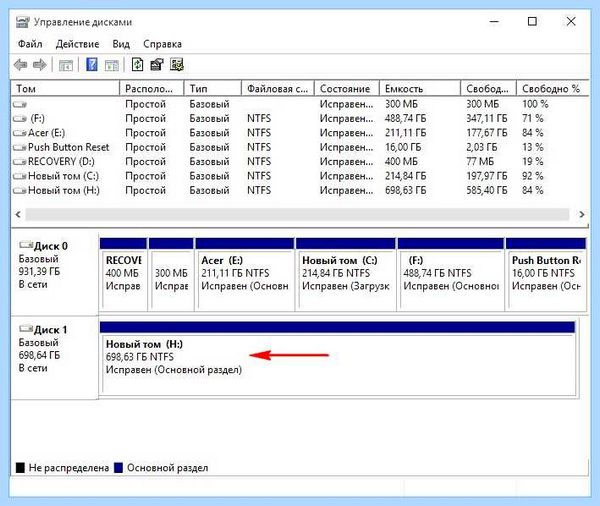
Task: Click the show console tree toolbar icon
Action: tap(66, 65)
